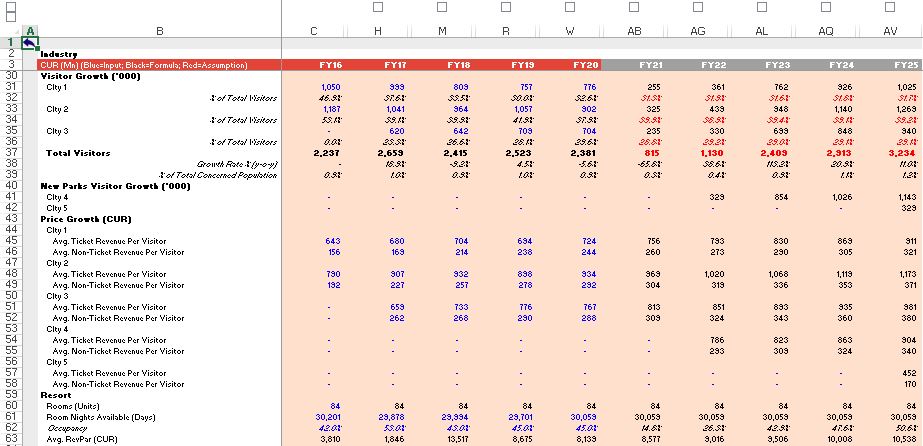
Task: Expand the column group above column AV
Action: point(890,7)
